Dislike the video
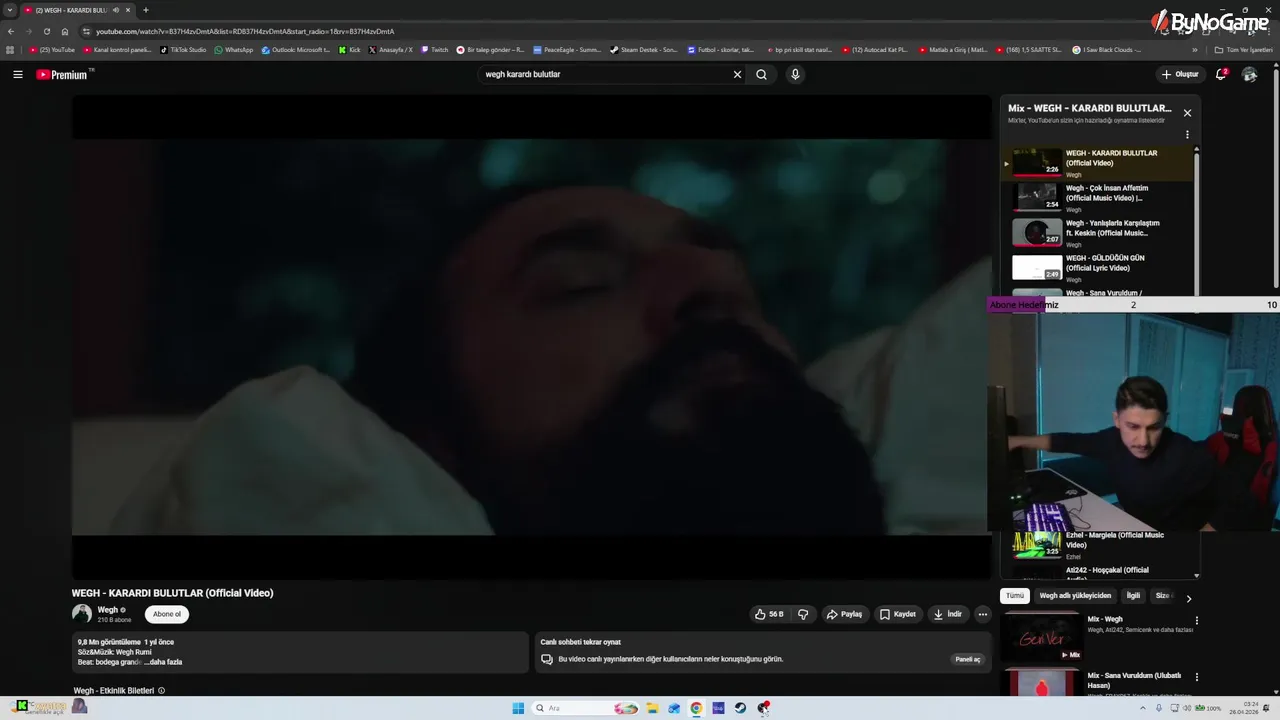Image resolution: width=1280 pixels, height=720 pixels. pyautogui.click(x=803, y=614)
